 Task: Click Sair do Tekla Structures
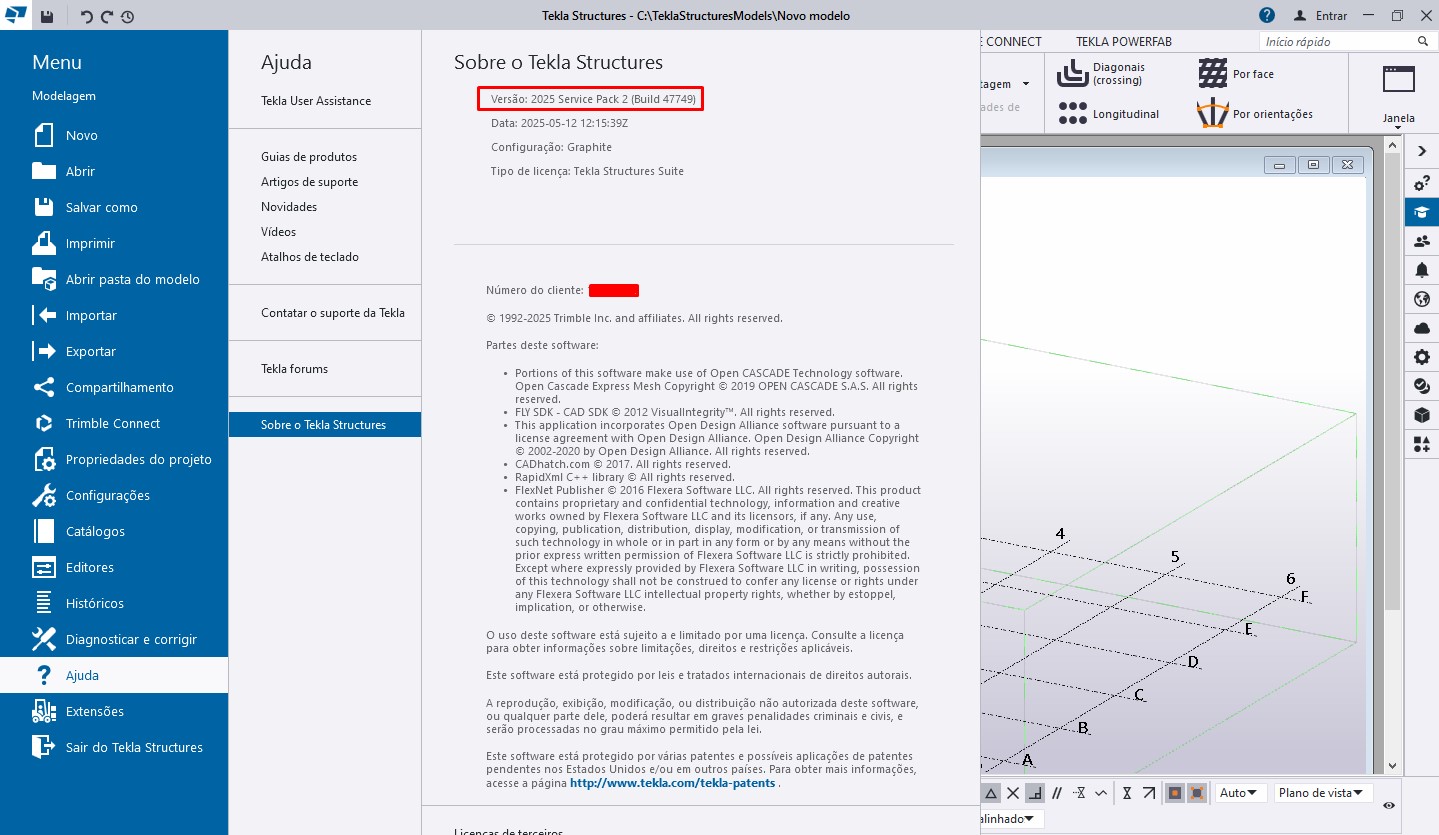click(114, 747)
